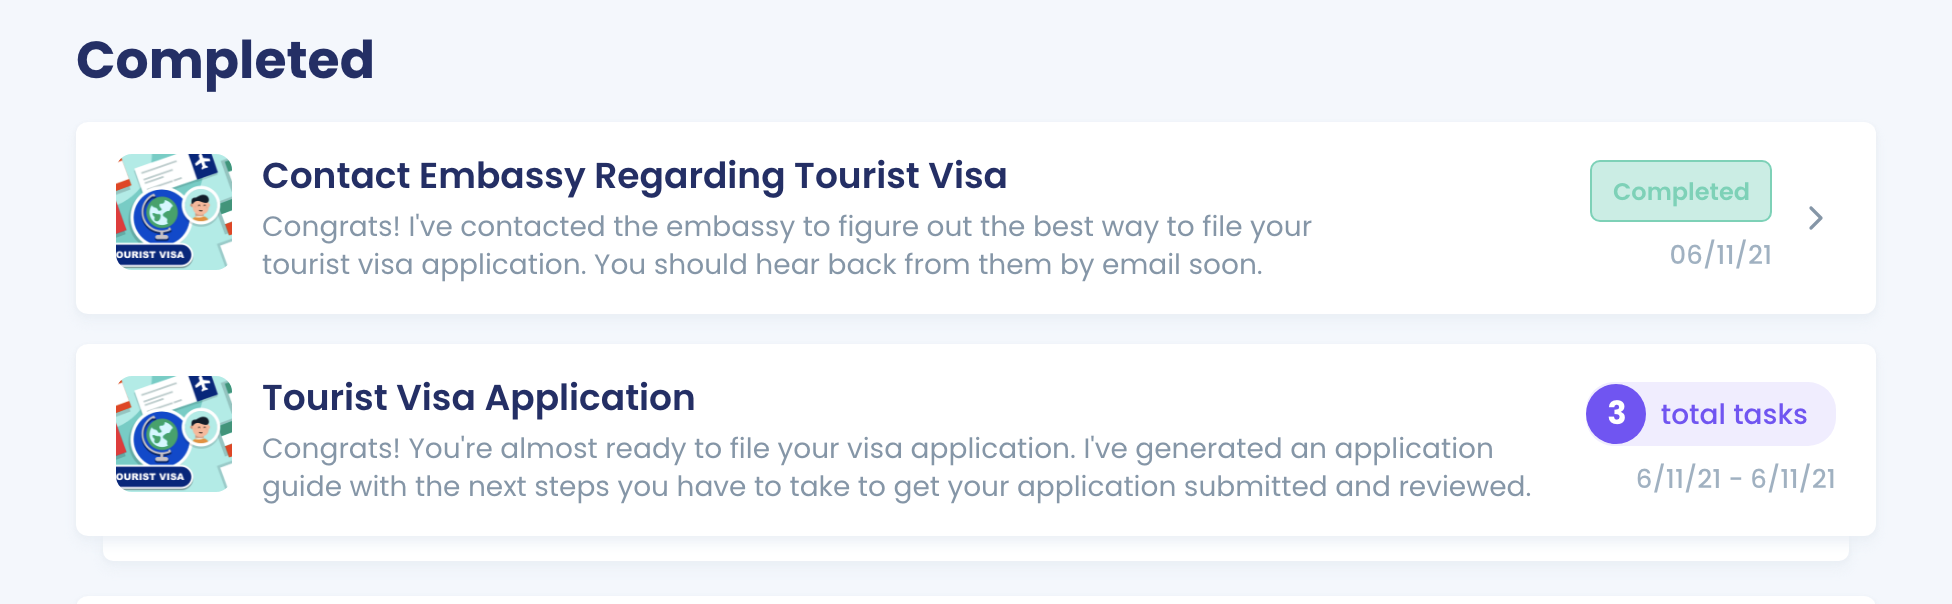Open Contact Embassy Regarding Tourist Visa title
Image resolution: width=1952 pixels, height=604 pixels.
point(634,176)
